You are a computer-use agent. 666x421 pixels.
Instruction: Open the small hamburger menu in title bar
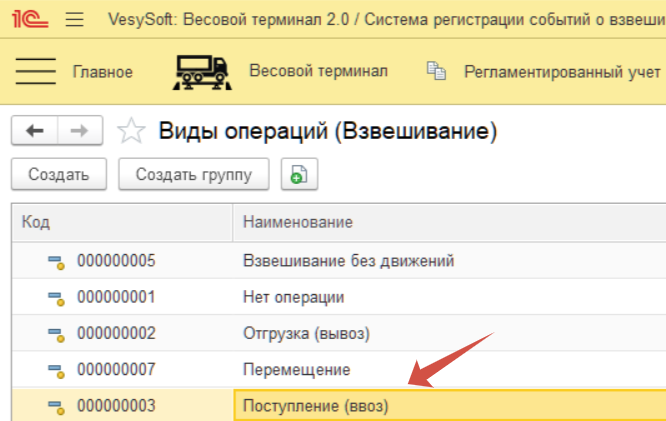(74, 19)
